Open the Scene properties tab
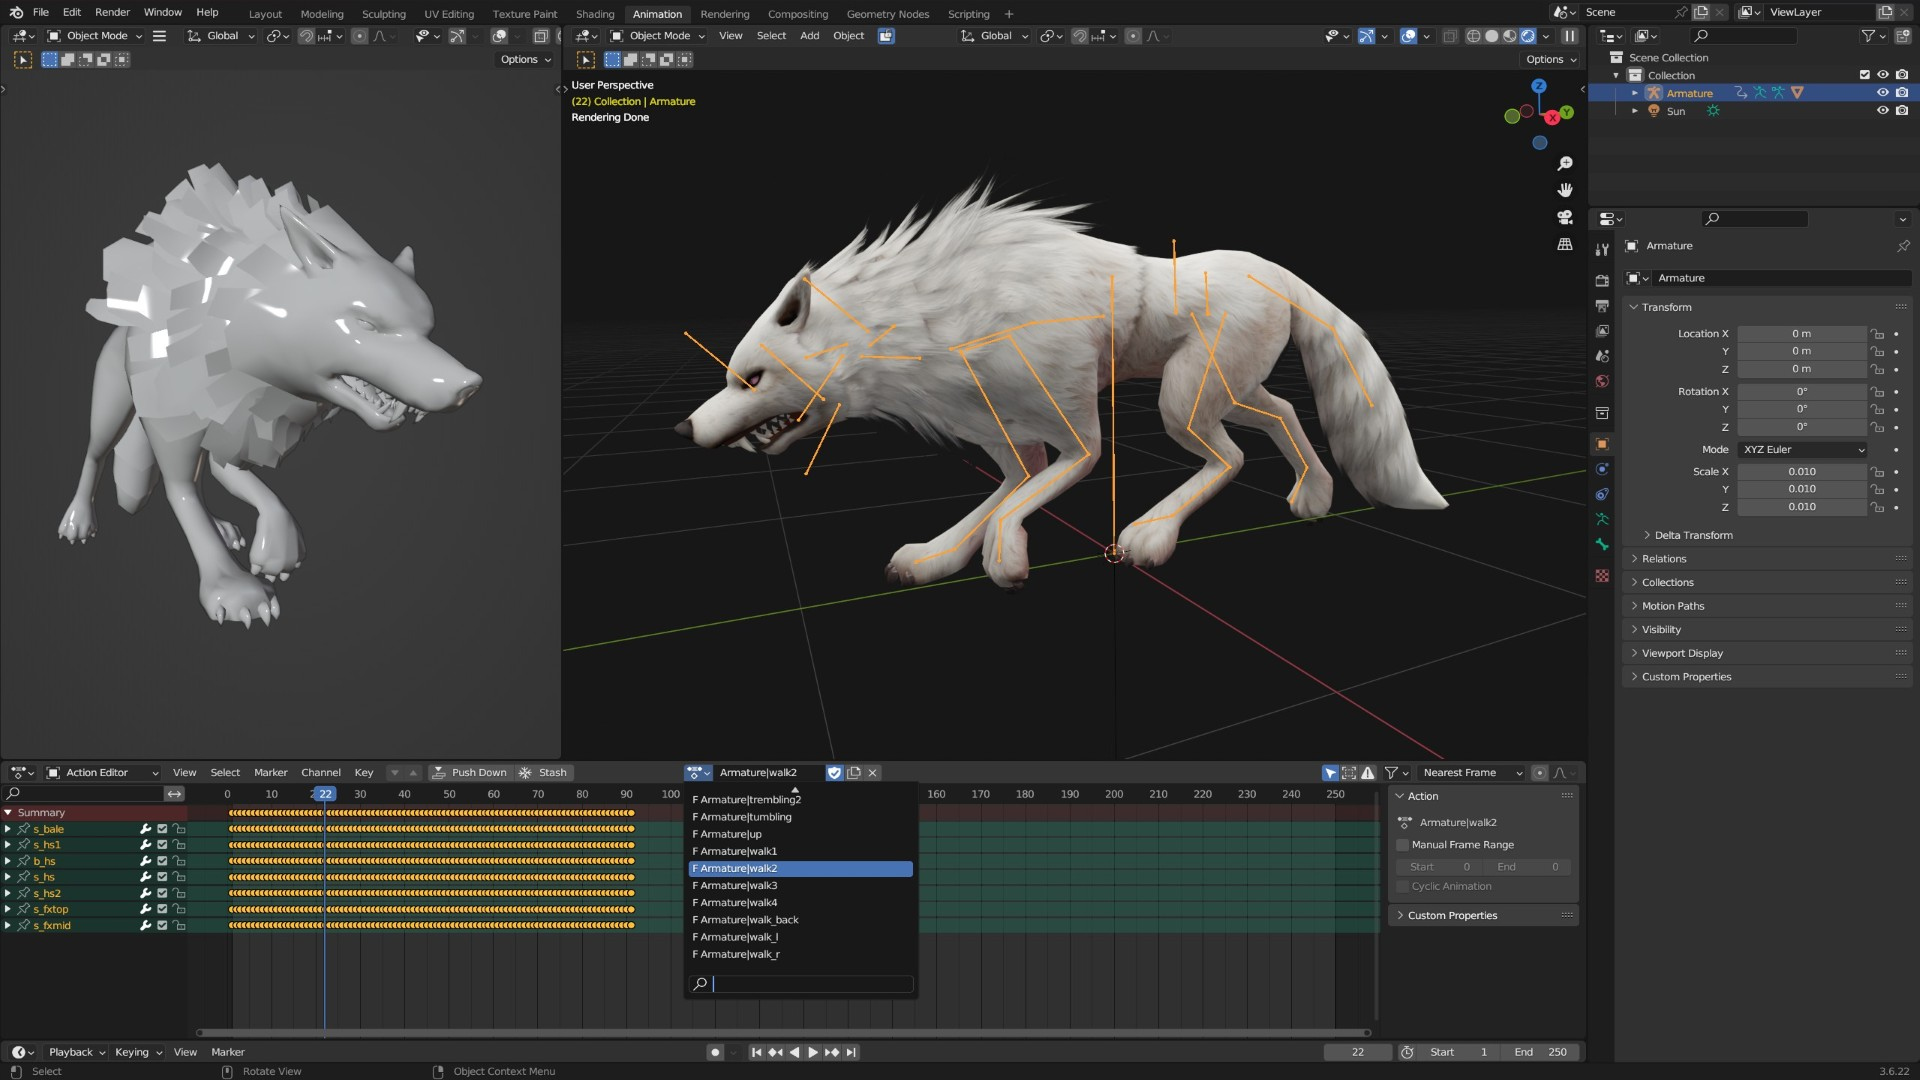1920x1080 pixels. click(x=1602, y=356)
